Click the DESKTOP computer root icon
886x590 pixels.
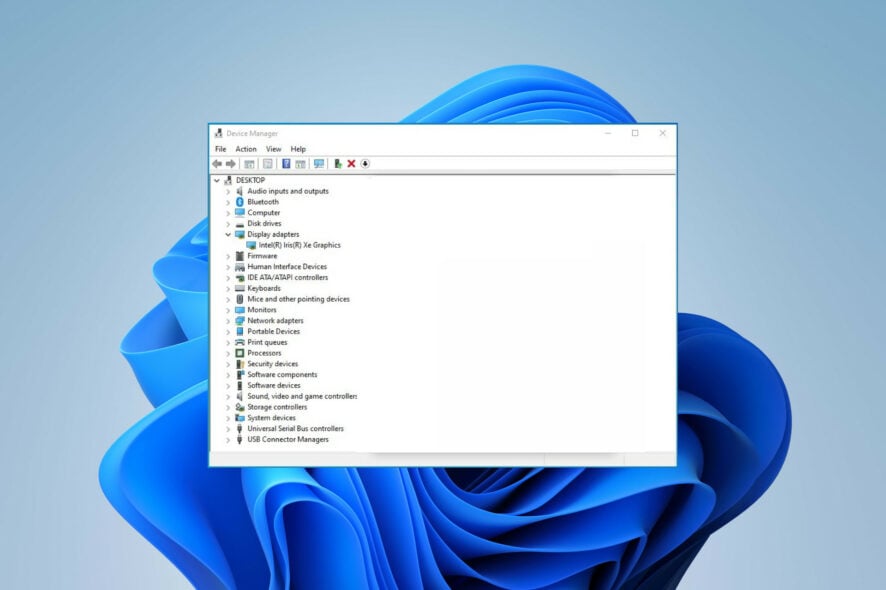click(x=228, y=180)
